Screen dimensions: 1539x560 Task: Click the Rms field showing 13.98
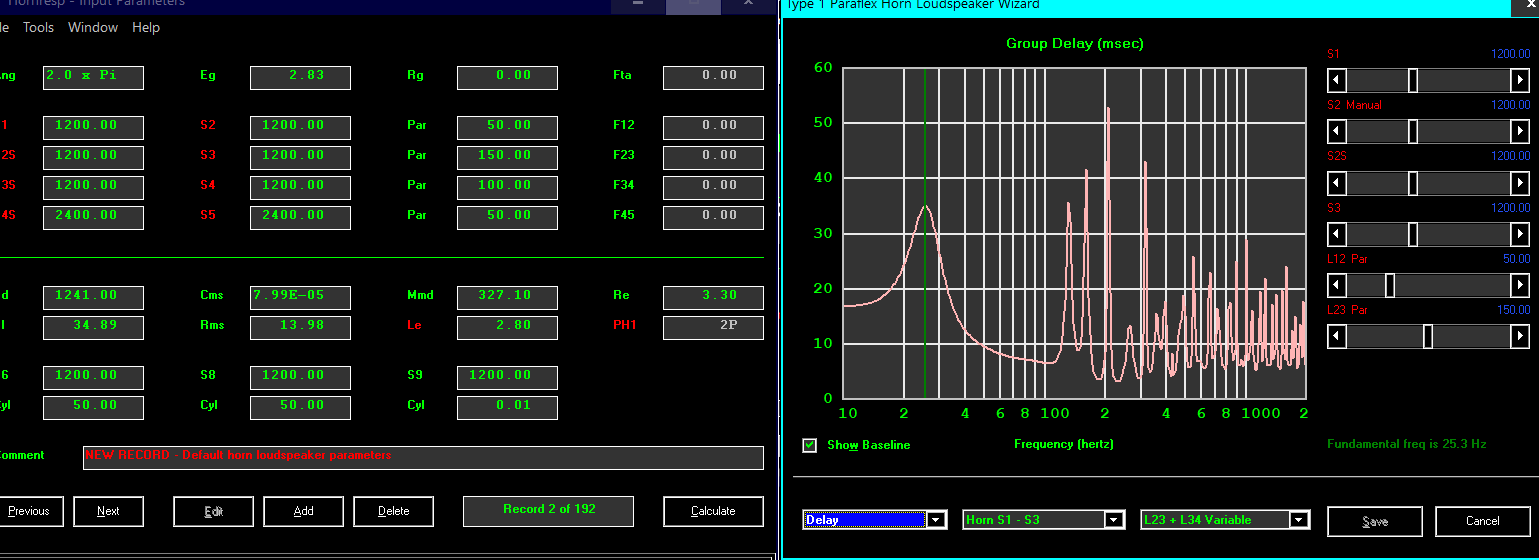pos(300,327)
